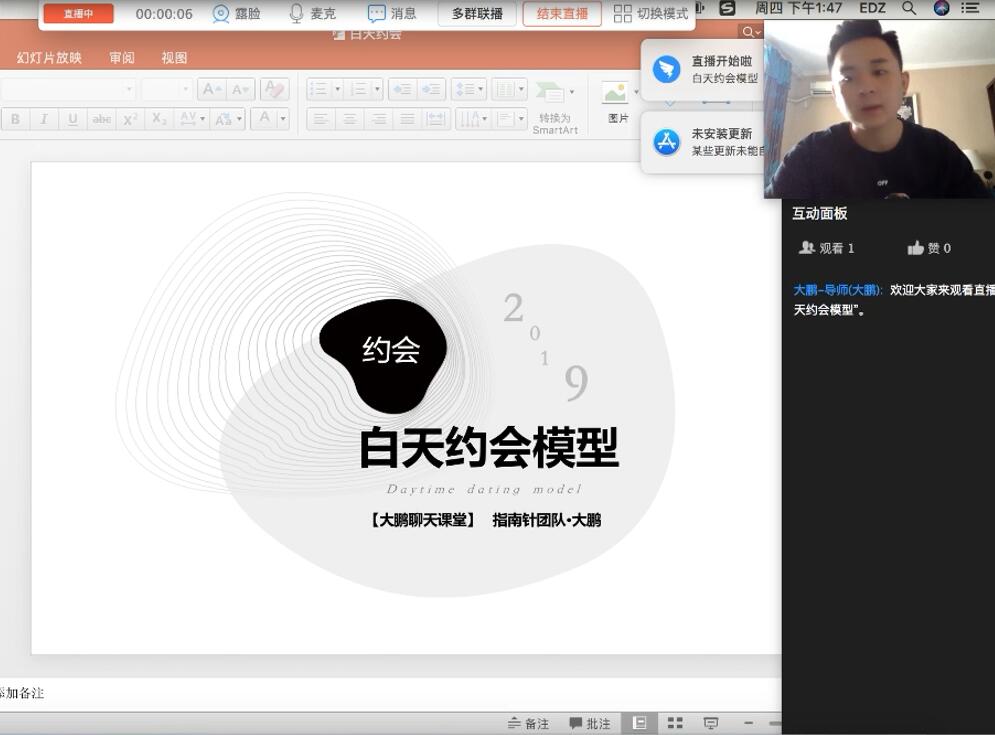
Task: Toggle bold formatting in the ribbon
Action: (x=15, y=119)
